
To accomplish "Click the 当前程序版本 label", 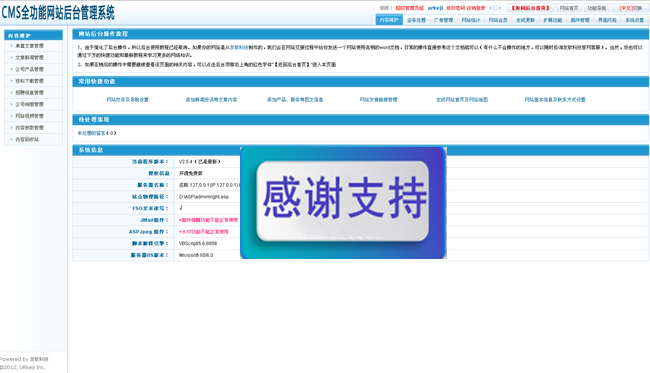I will [x=150, y=162].
